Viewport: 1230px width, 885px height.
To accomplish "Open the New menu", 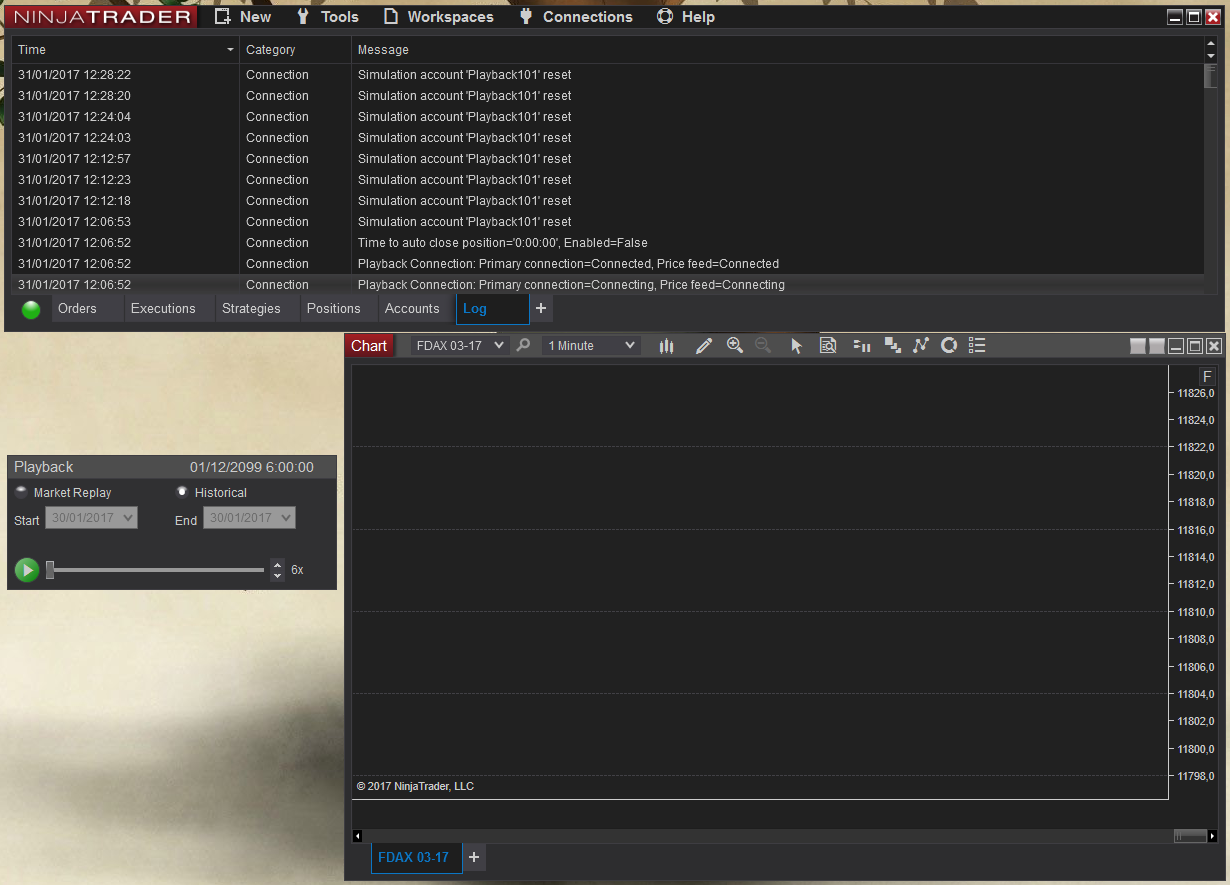I will [243, 17].
